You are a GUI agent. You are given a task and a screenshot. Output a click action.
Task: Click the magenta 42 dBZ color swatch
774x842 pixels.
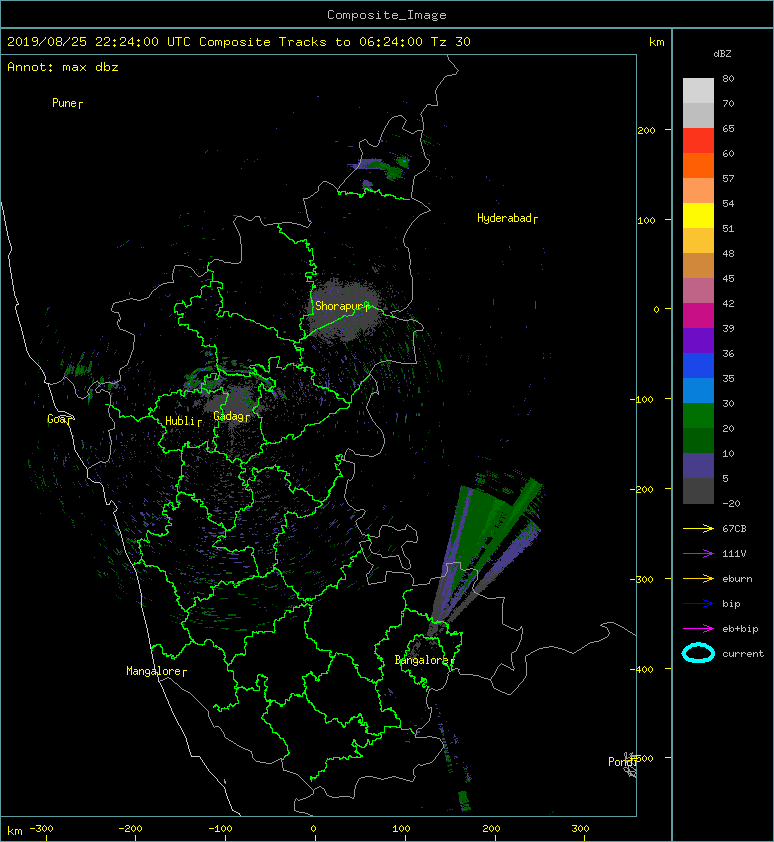pos(698,316)
